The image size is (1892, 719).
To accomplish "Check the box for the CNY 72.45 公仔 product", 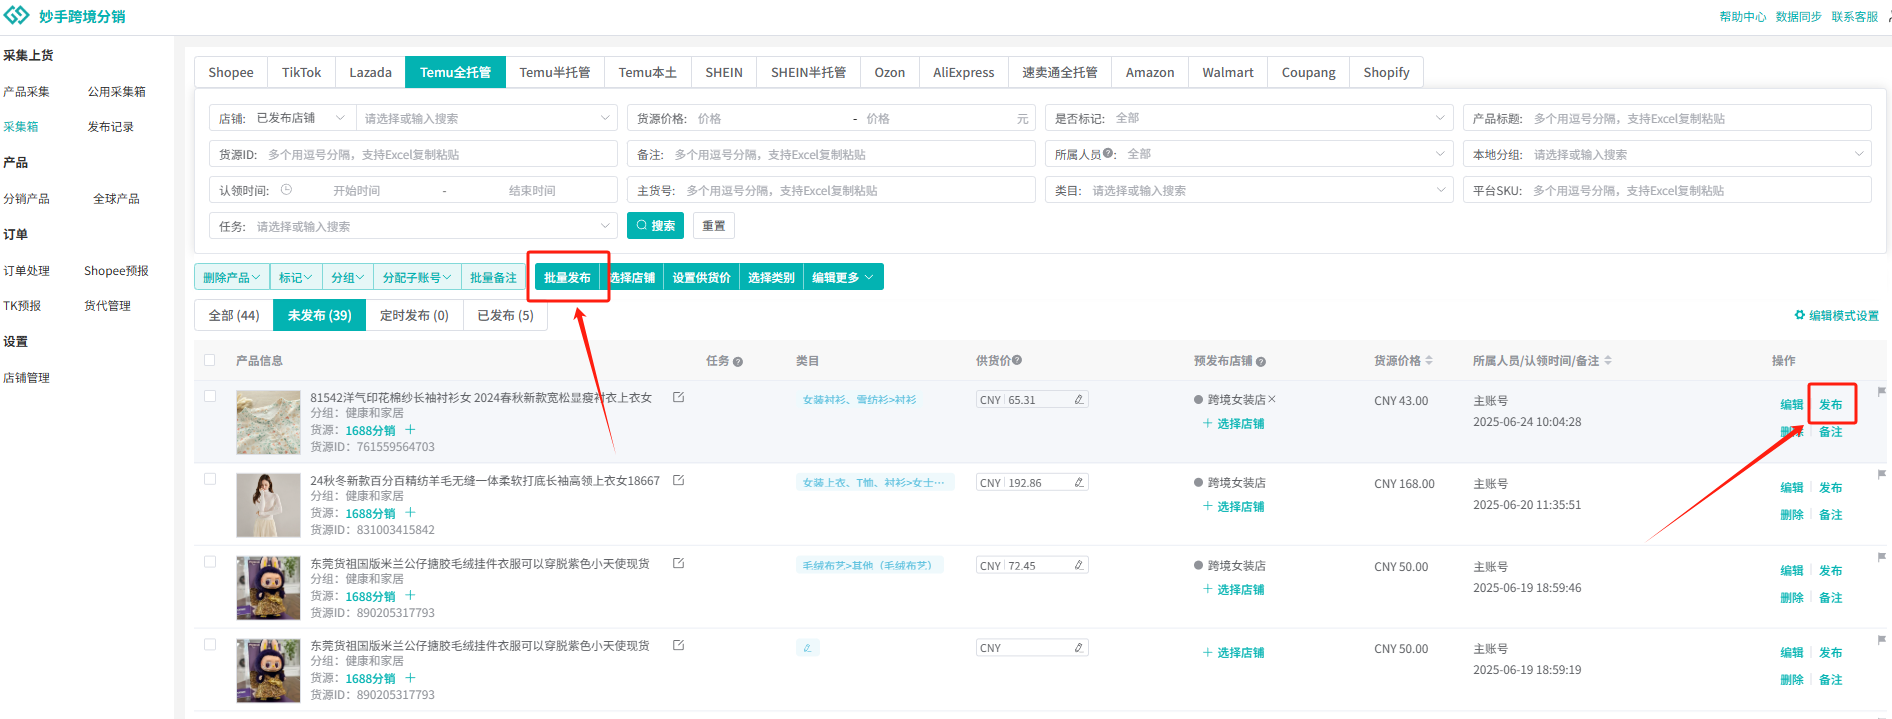I will tap(210, 562).
